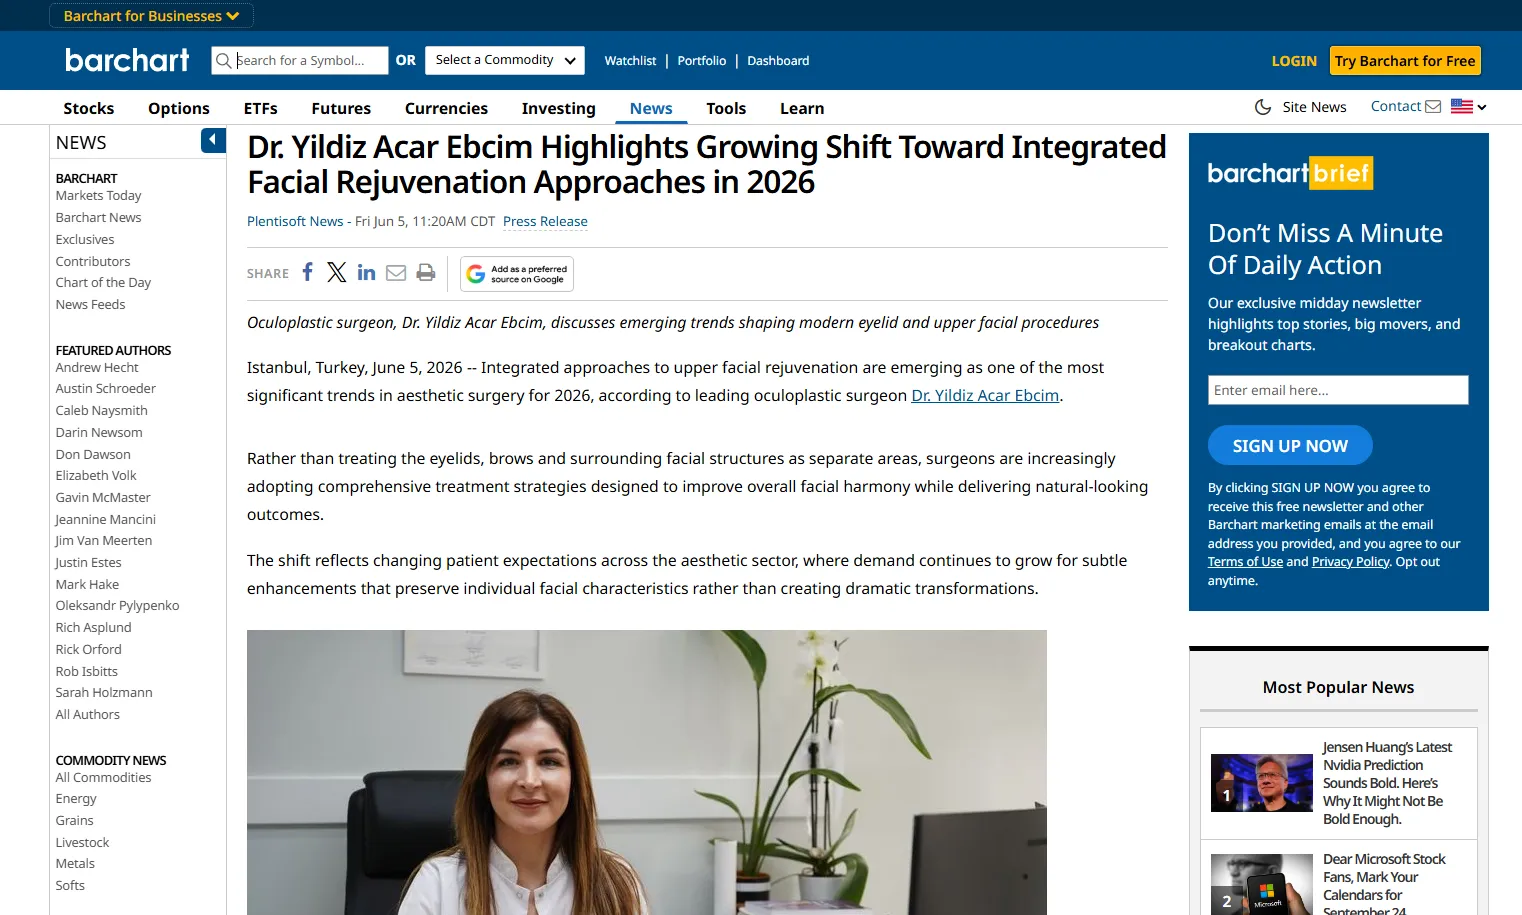The image size is (1522, 915).
Task: Open the Tools menu
Action: [x=726, y=108]
